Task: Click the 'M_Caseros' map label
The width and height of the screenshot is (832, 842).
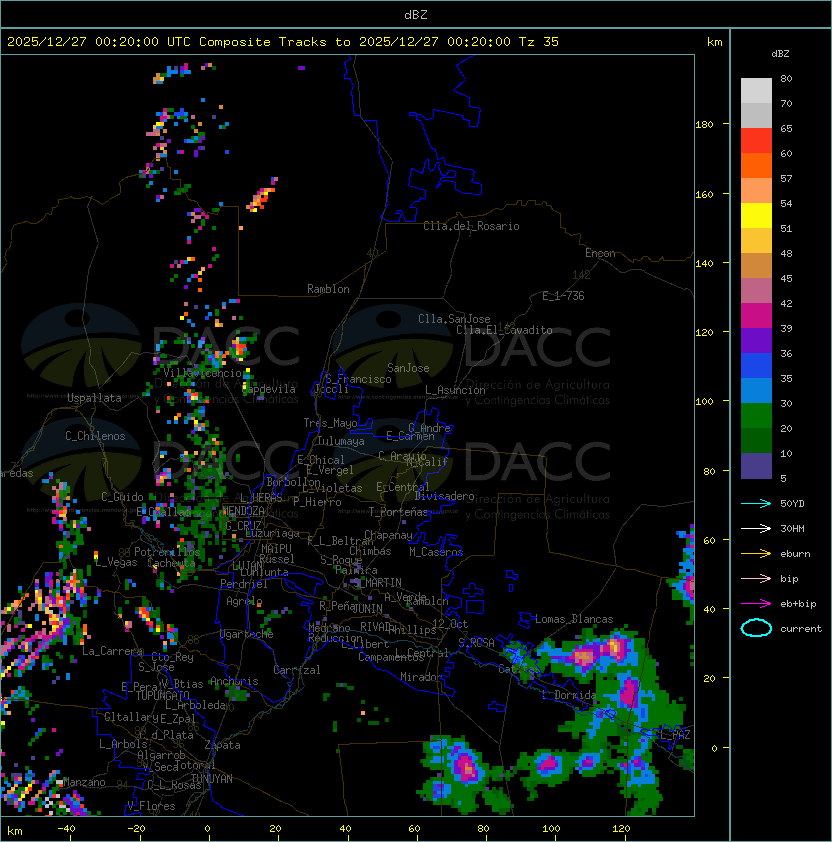Action: point(436,552)
